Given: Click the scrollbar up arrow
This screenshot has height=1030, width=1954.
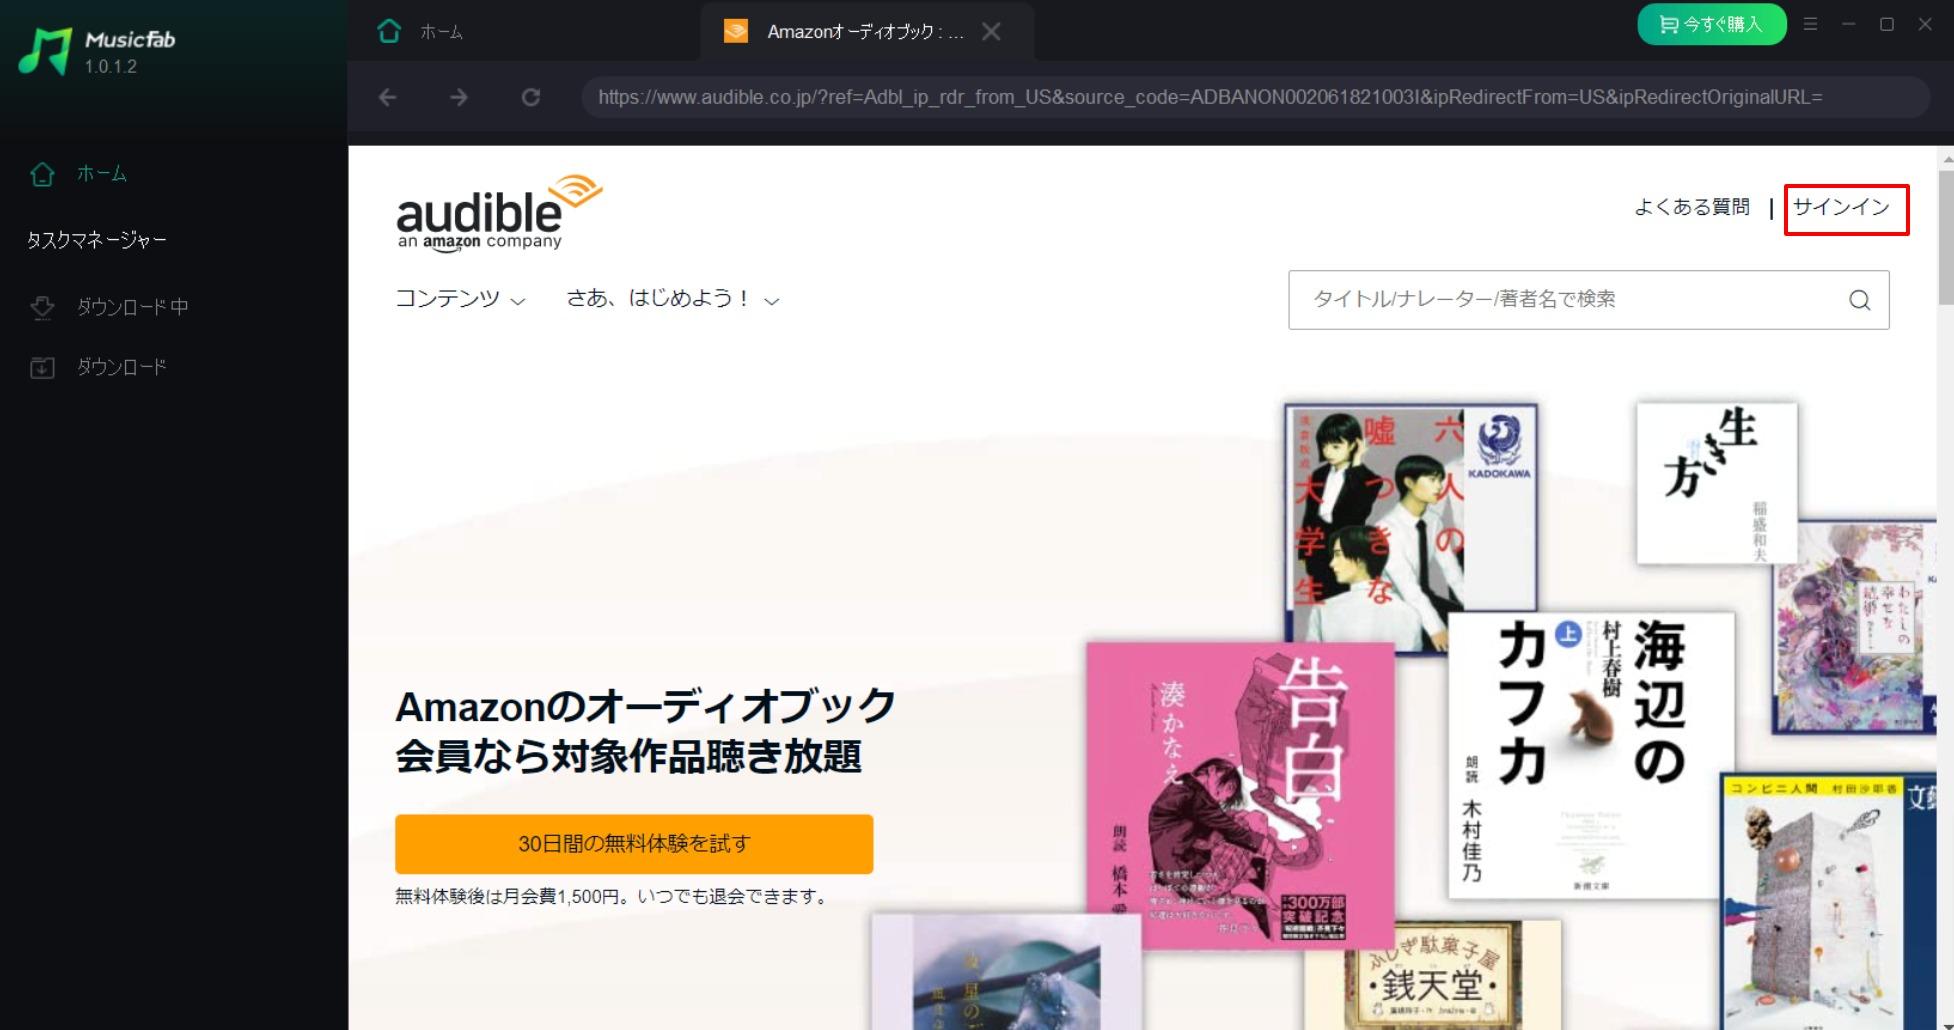Looking at the screenshot, I should 1946,158.
